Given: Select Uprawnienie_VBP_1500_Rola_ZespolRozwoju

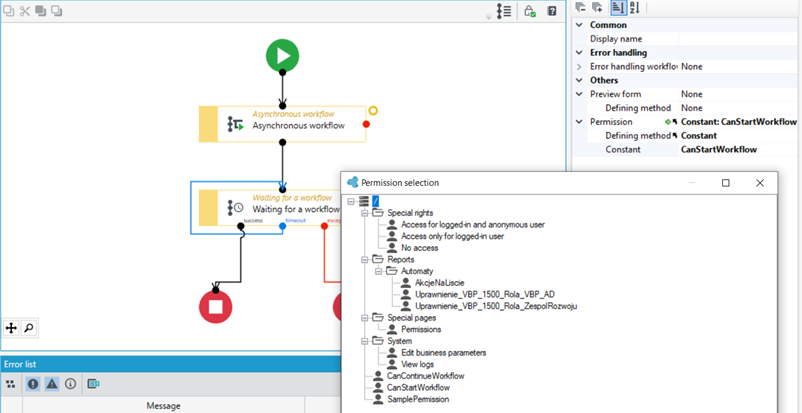Looking at the screenshot, I should click(x=496, y=306).
